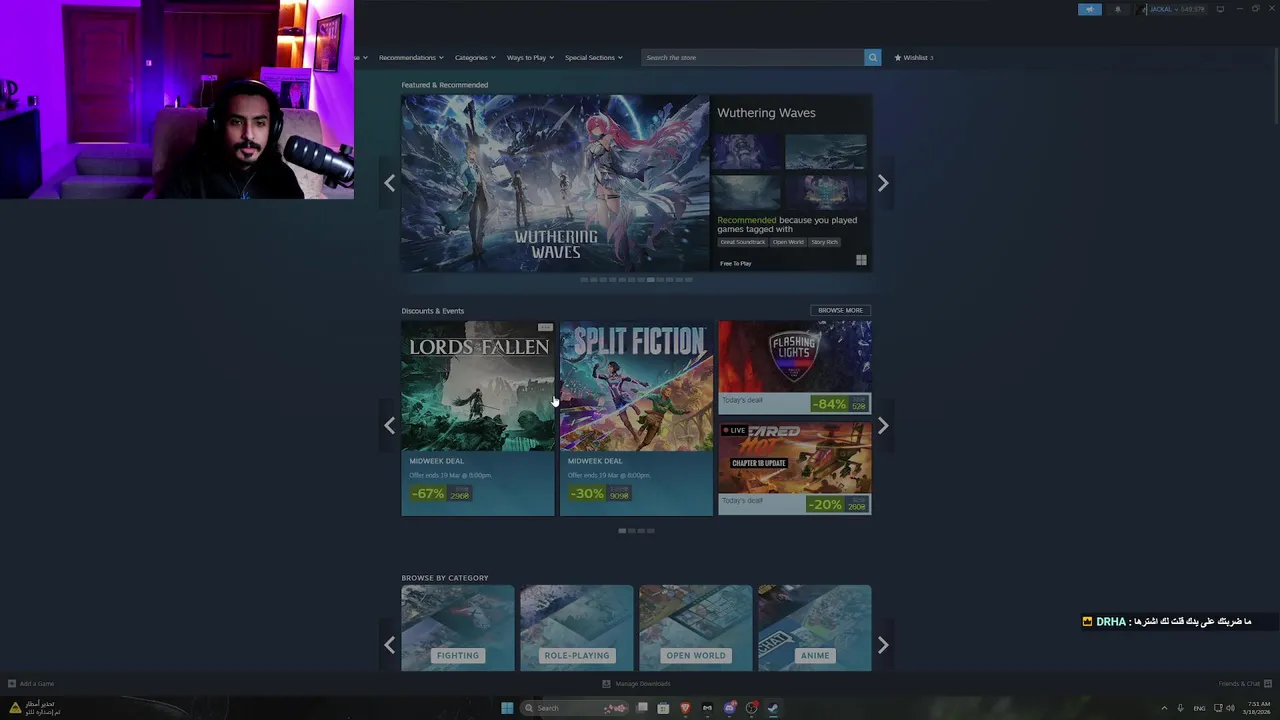The width and height of the screenshot is (1280, 720).
Task: Click the blue announcements megaphone icon
Action: [1089, 9]
